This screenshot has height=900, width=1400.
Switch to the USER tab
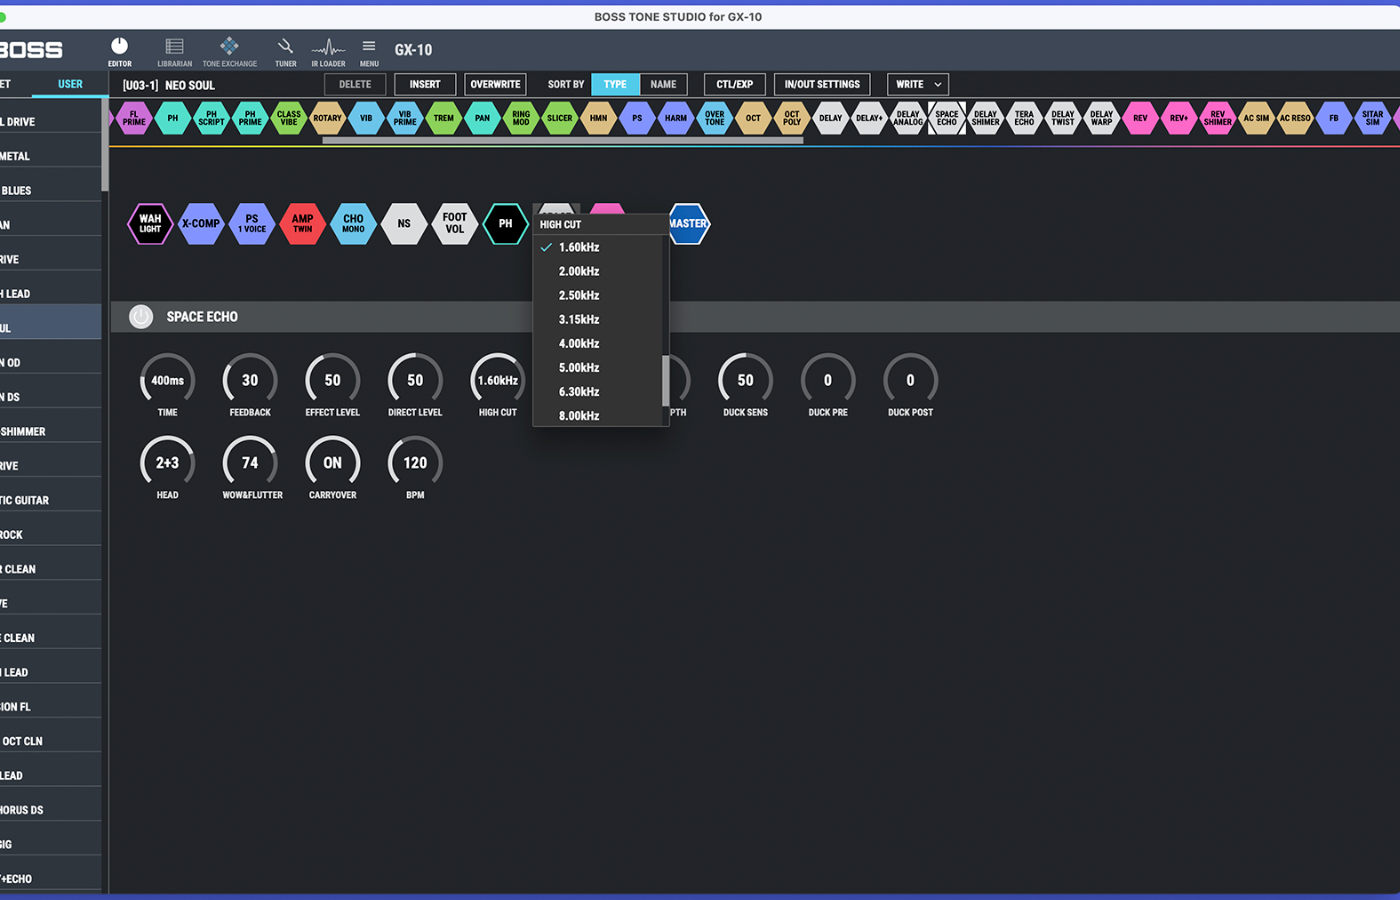point(70,85)
